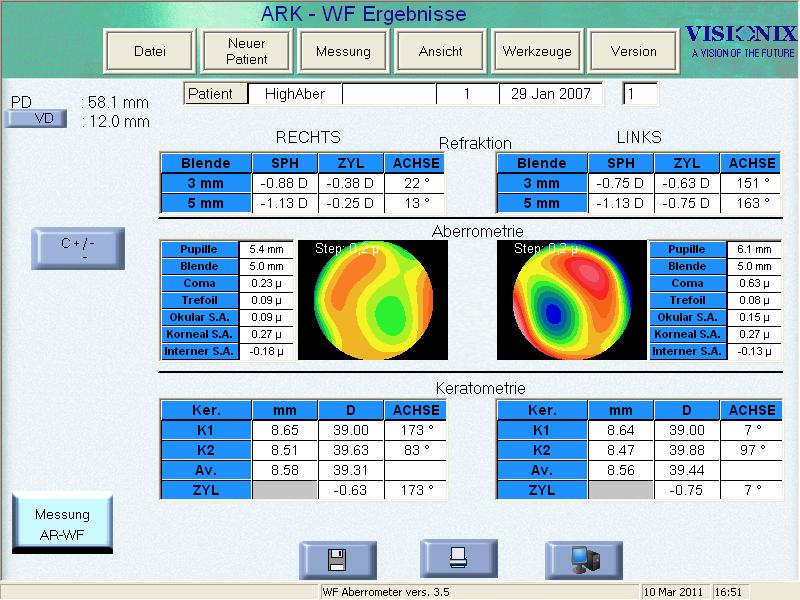800x600 pixels.
Task: Select the Messung AR-WF mode button
Action: 62,523
